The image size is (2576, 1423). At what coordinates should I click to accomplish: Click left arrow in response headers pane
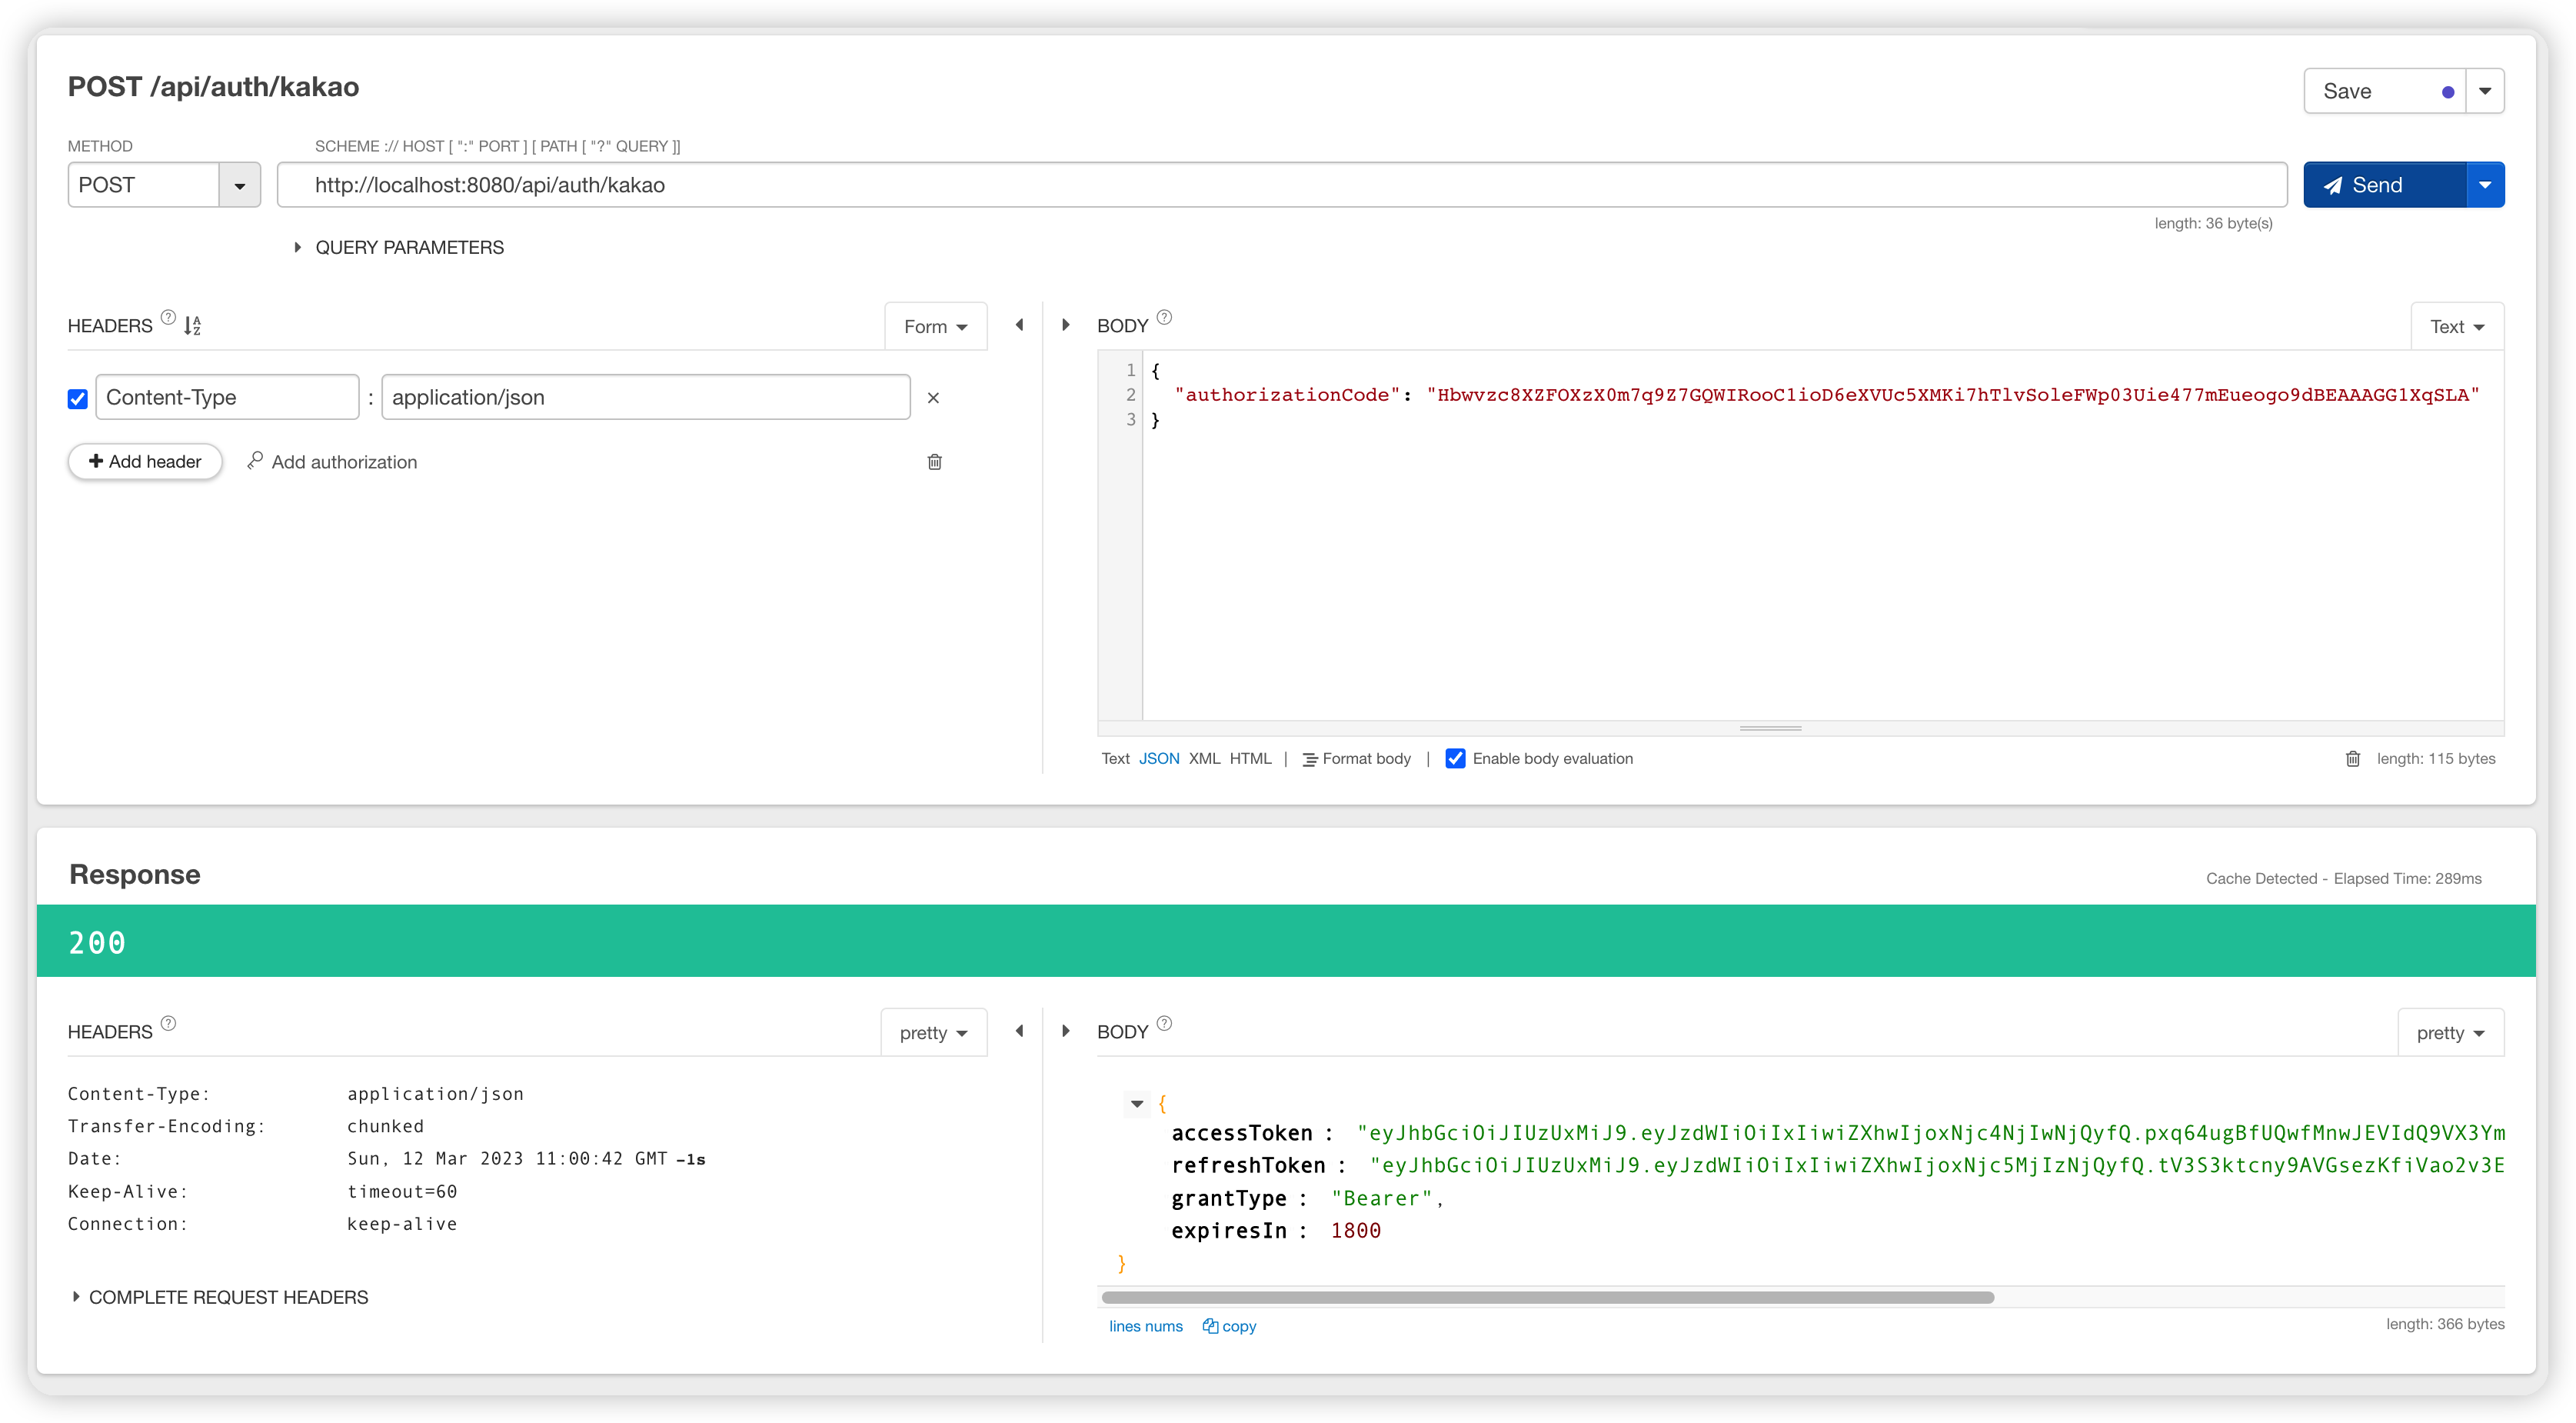coord(1019,1031)
